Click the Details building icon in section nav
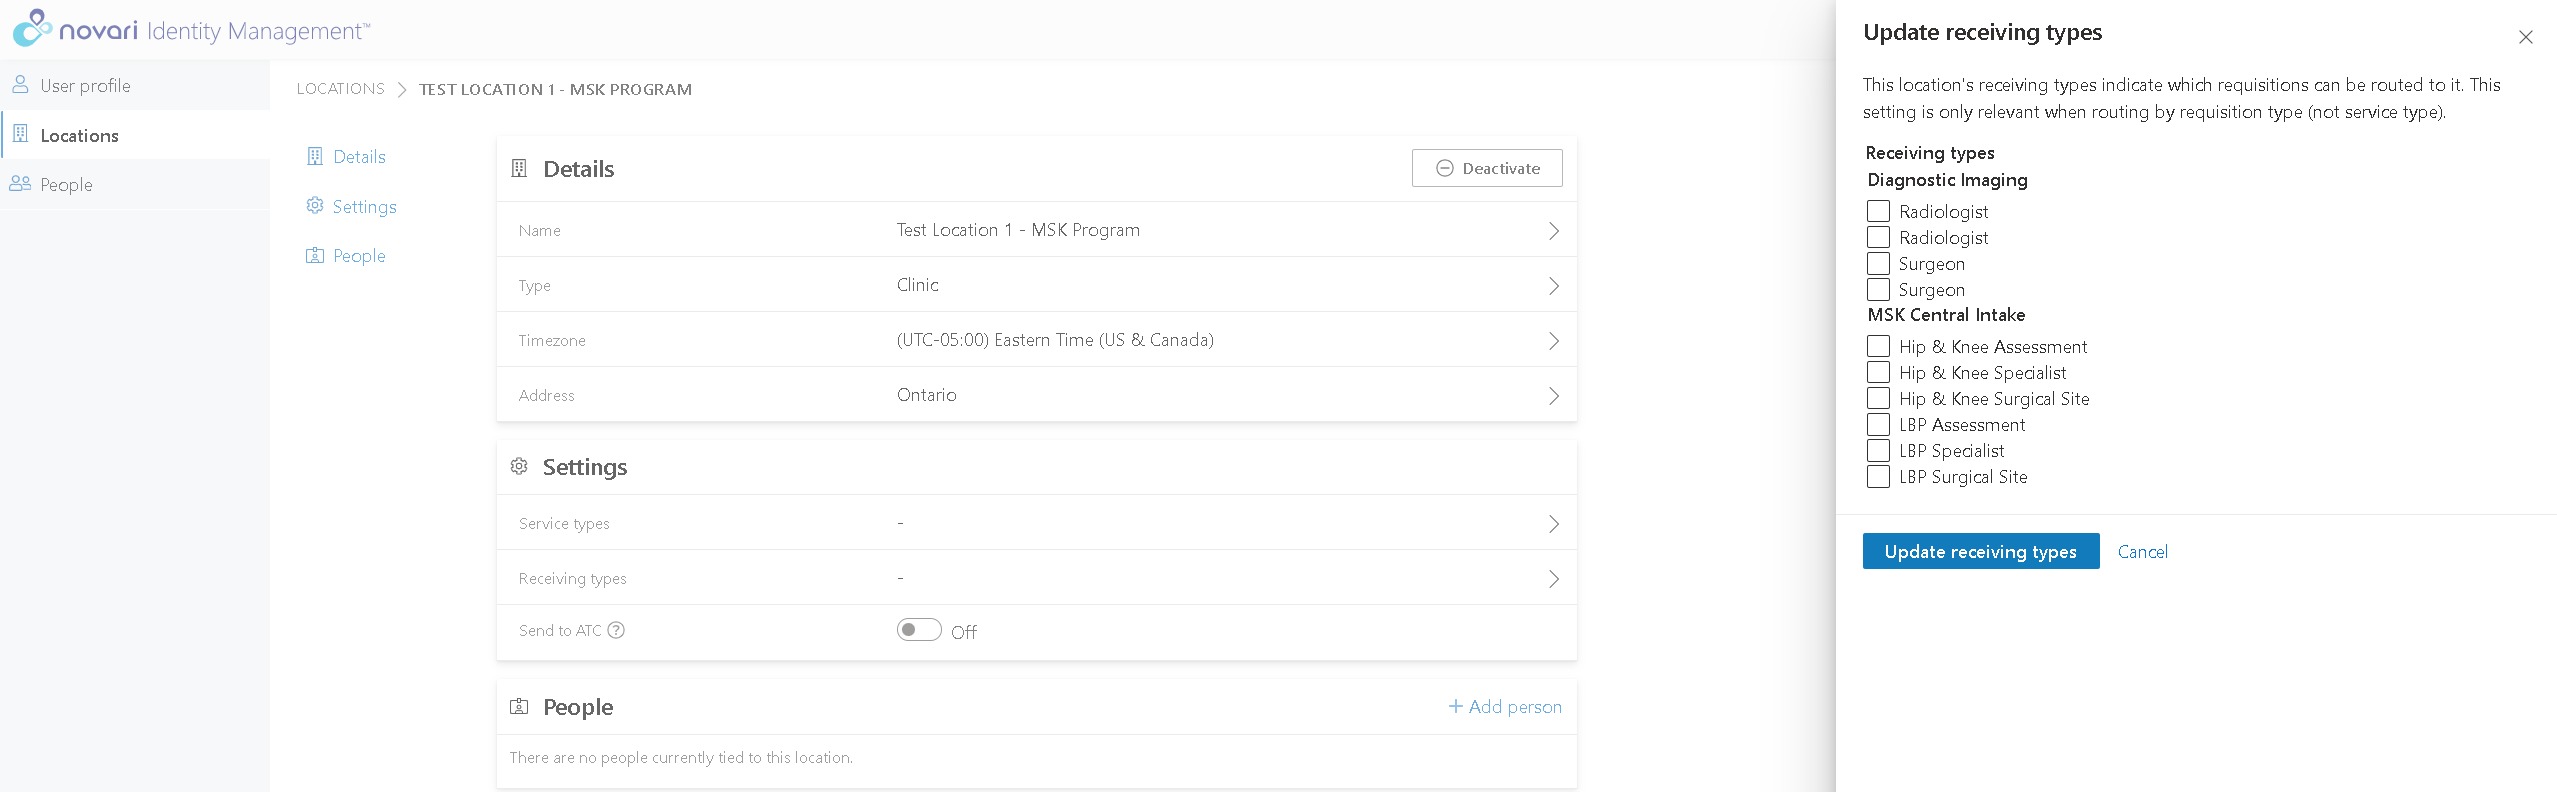This screenshot has width=2557, height=792. [315, 156]
